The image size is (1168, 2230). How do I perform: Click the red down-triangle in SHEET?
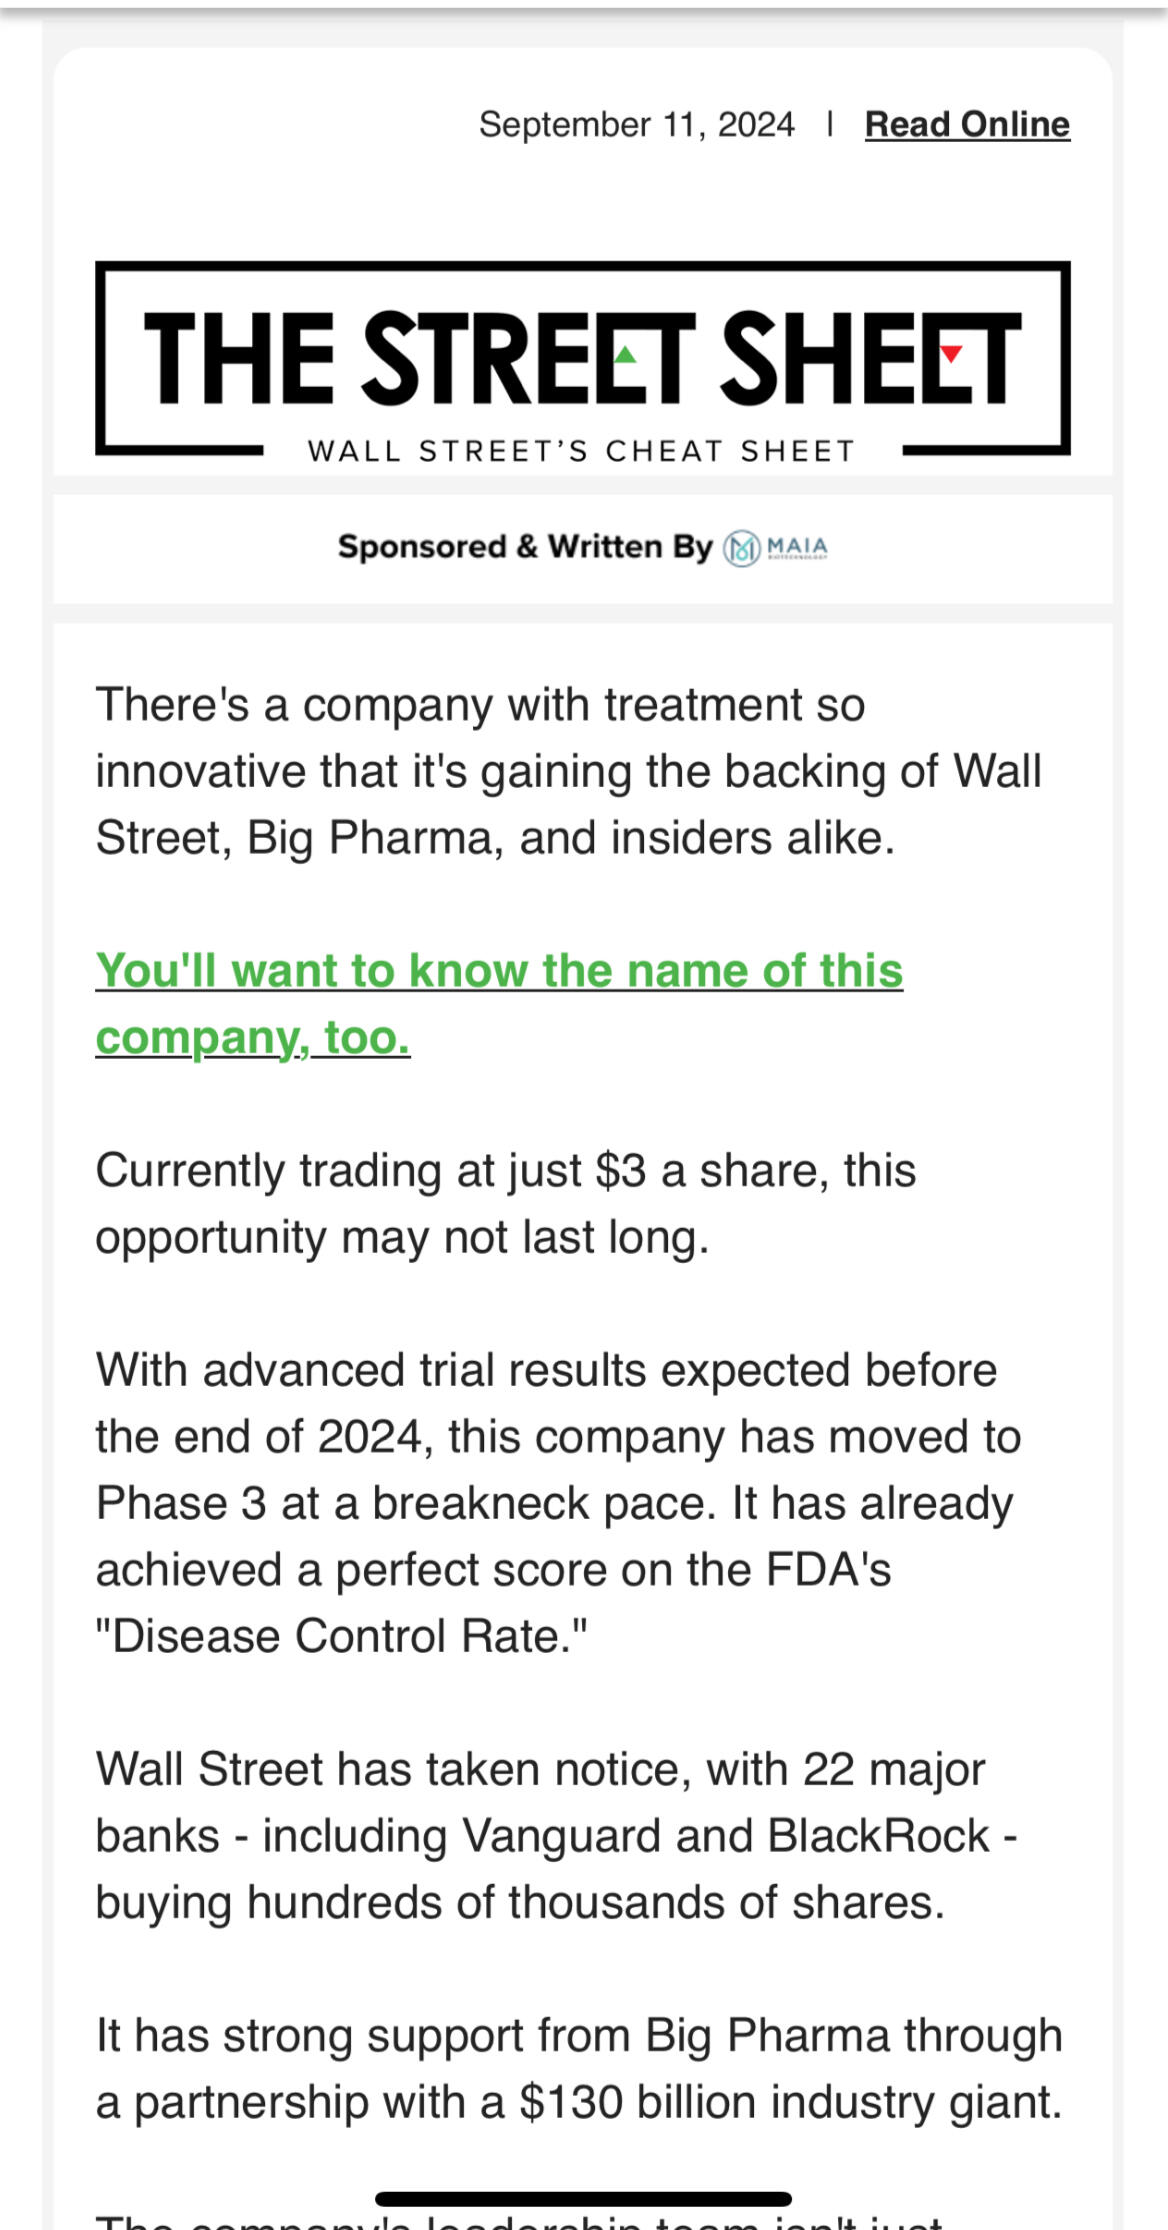coord(951,353)
